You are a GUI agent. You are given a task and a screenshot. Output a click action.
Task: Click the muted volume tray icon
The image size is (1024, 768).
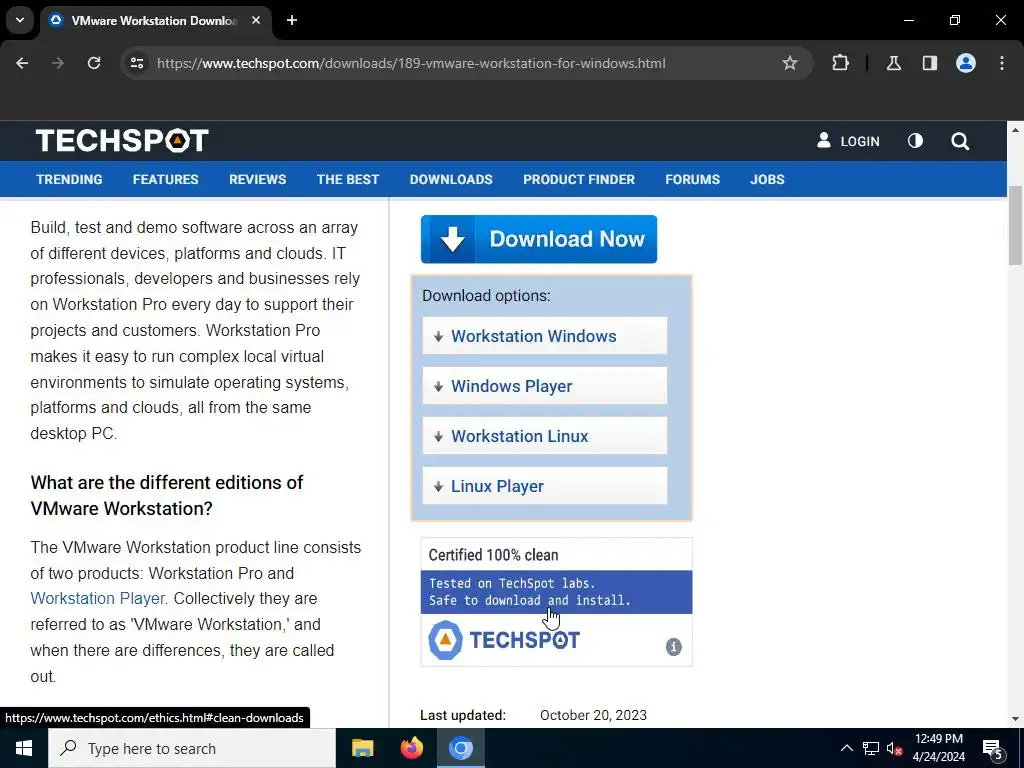pyautogui.click(x=894, y=748)
